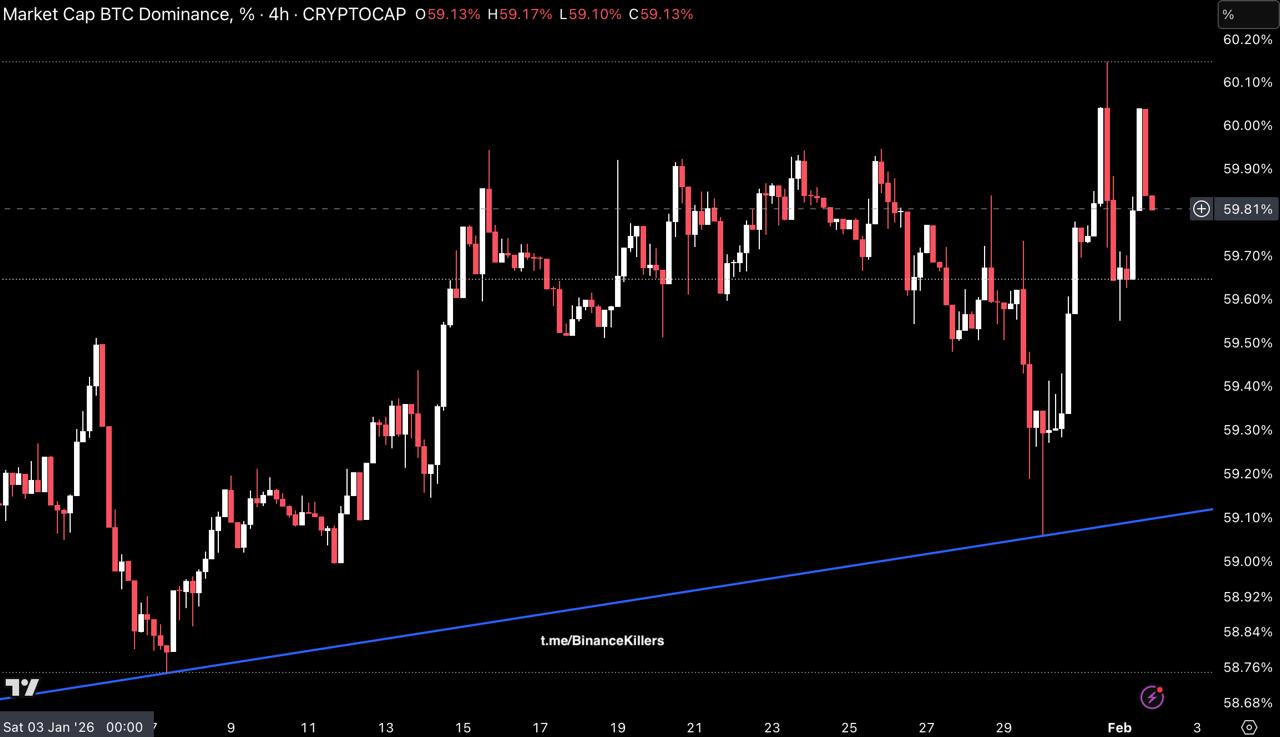
Task: Open chart settings hexagon gear icon
Action: coord(1249,727)
